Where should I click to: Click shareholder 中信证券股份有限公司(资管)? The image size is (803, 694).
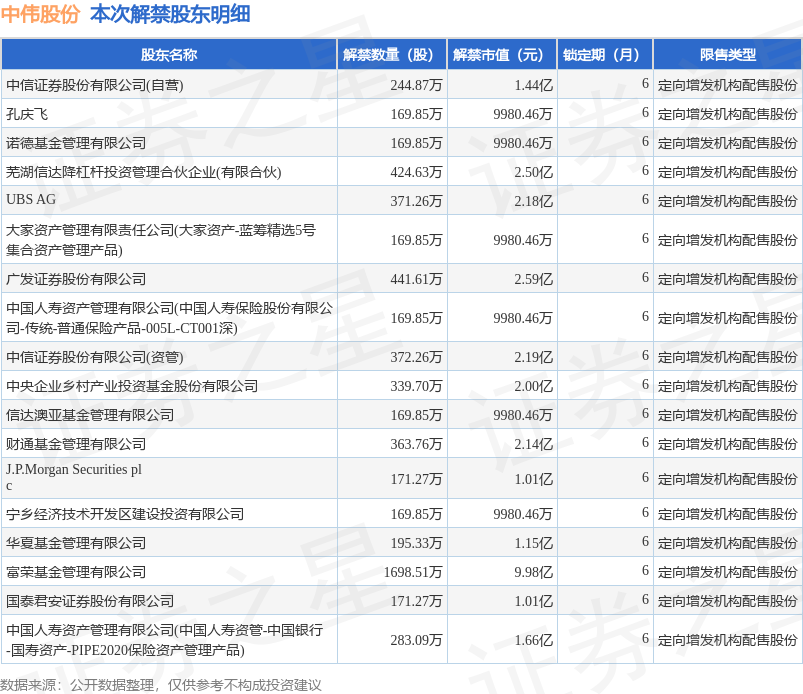[95, 357]
